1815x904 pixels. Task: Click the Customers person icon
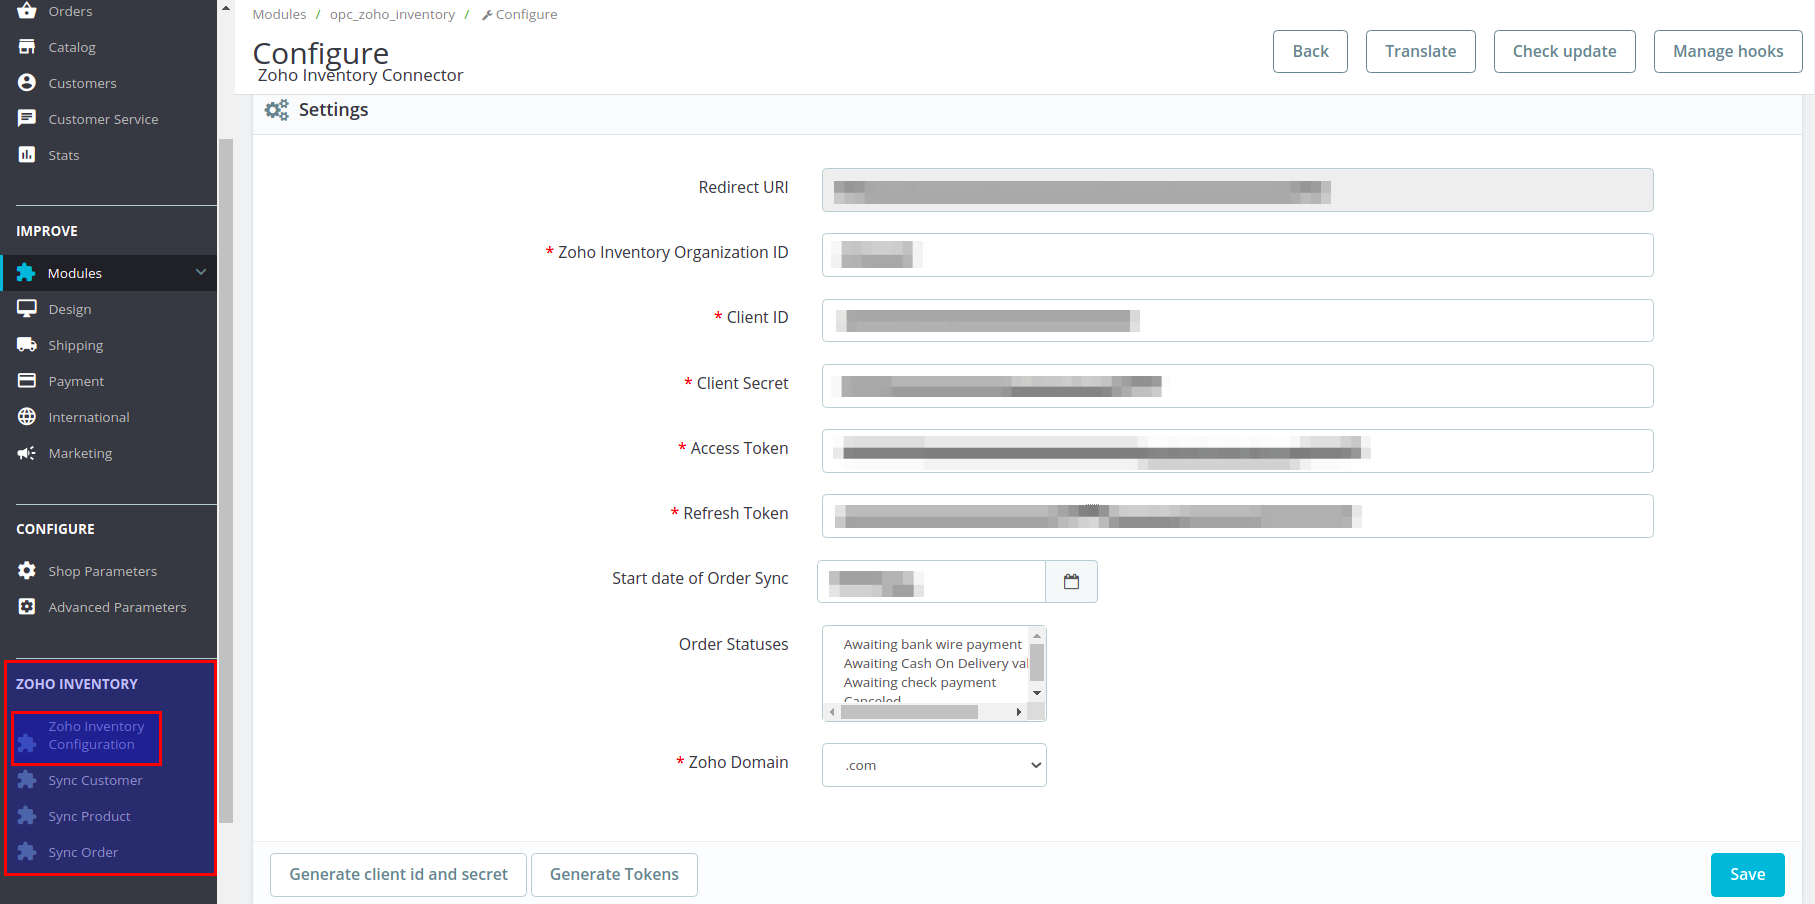[x=27, y=83]
